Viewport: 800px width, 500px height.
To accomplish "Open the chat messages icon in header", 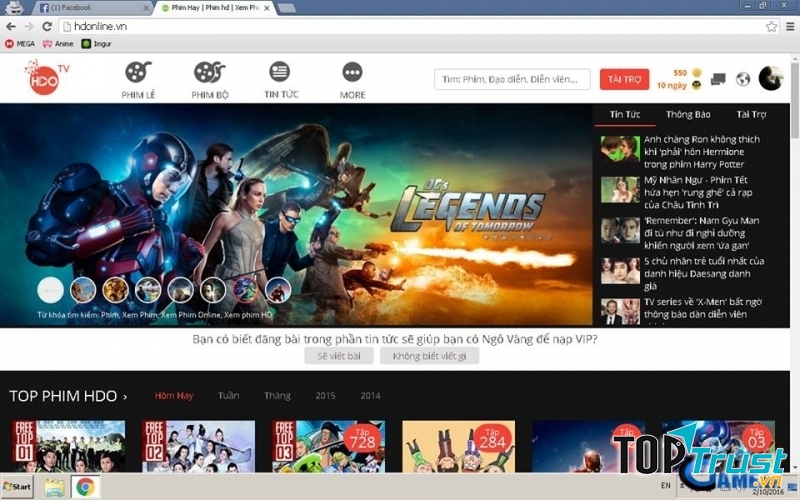I will 718,79.
